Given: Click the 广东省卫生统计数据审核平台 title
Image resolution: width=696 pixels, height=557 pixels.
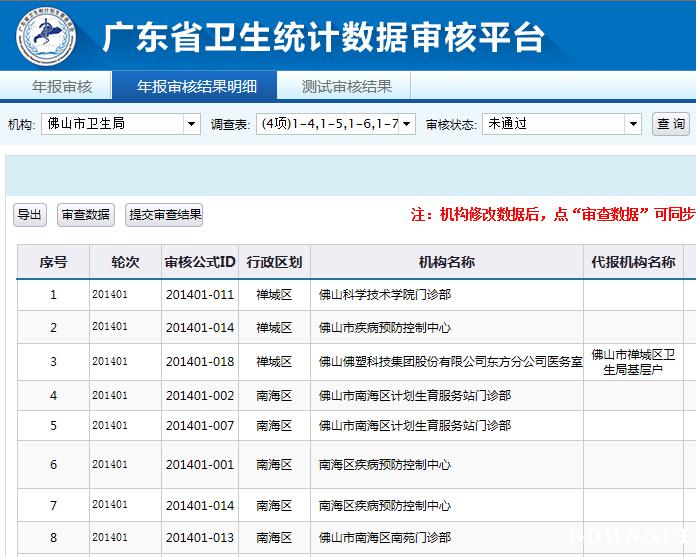Looking at the screenshot, I should [324, 37].
